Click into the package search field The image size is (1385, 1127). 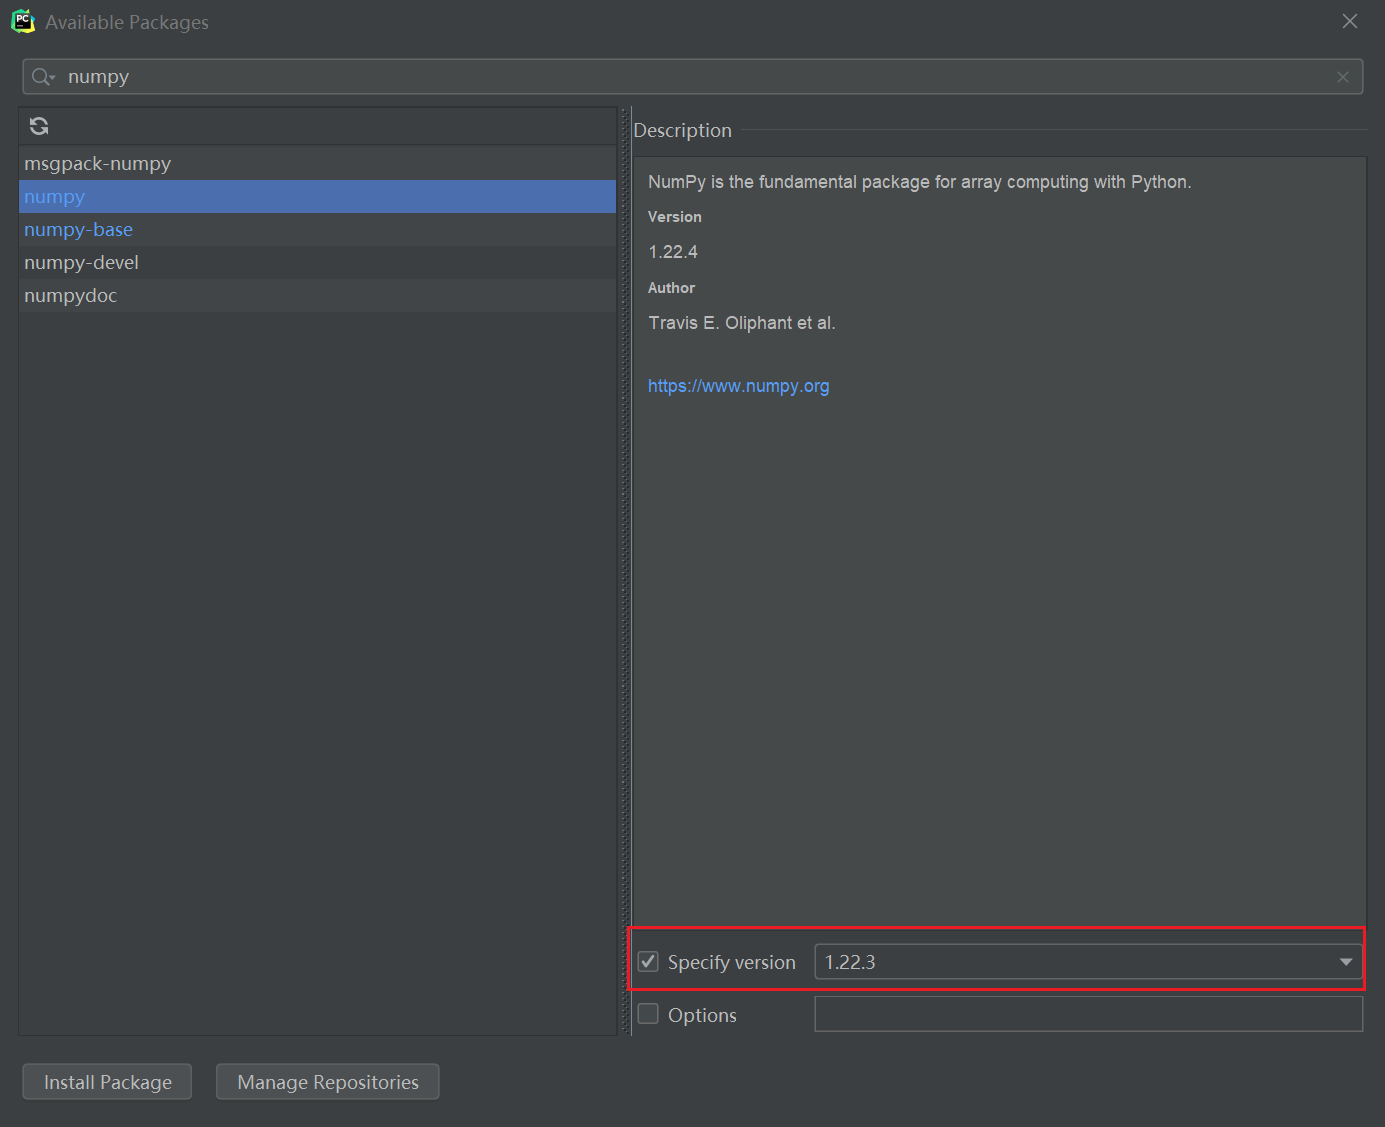click(692, 77)
